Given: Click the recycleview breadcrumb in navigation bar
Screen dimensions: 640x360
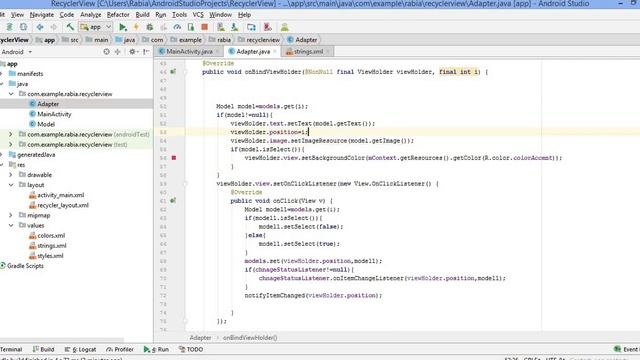Looking at the screenshot, I should [x=263, y=40].
